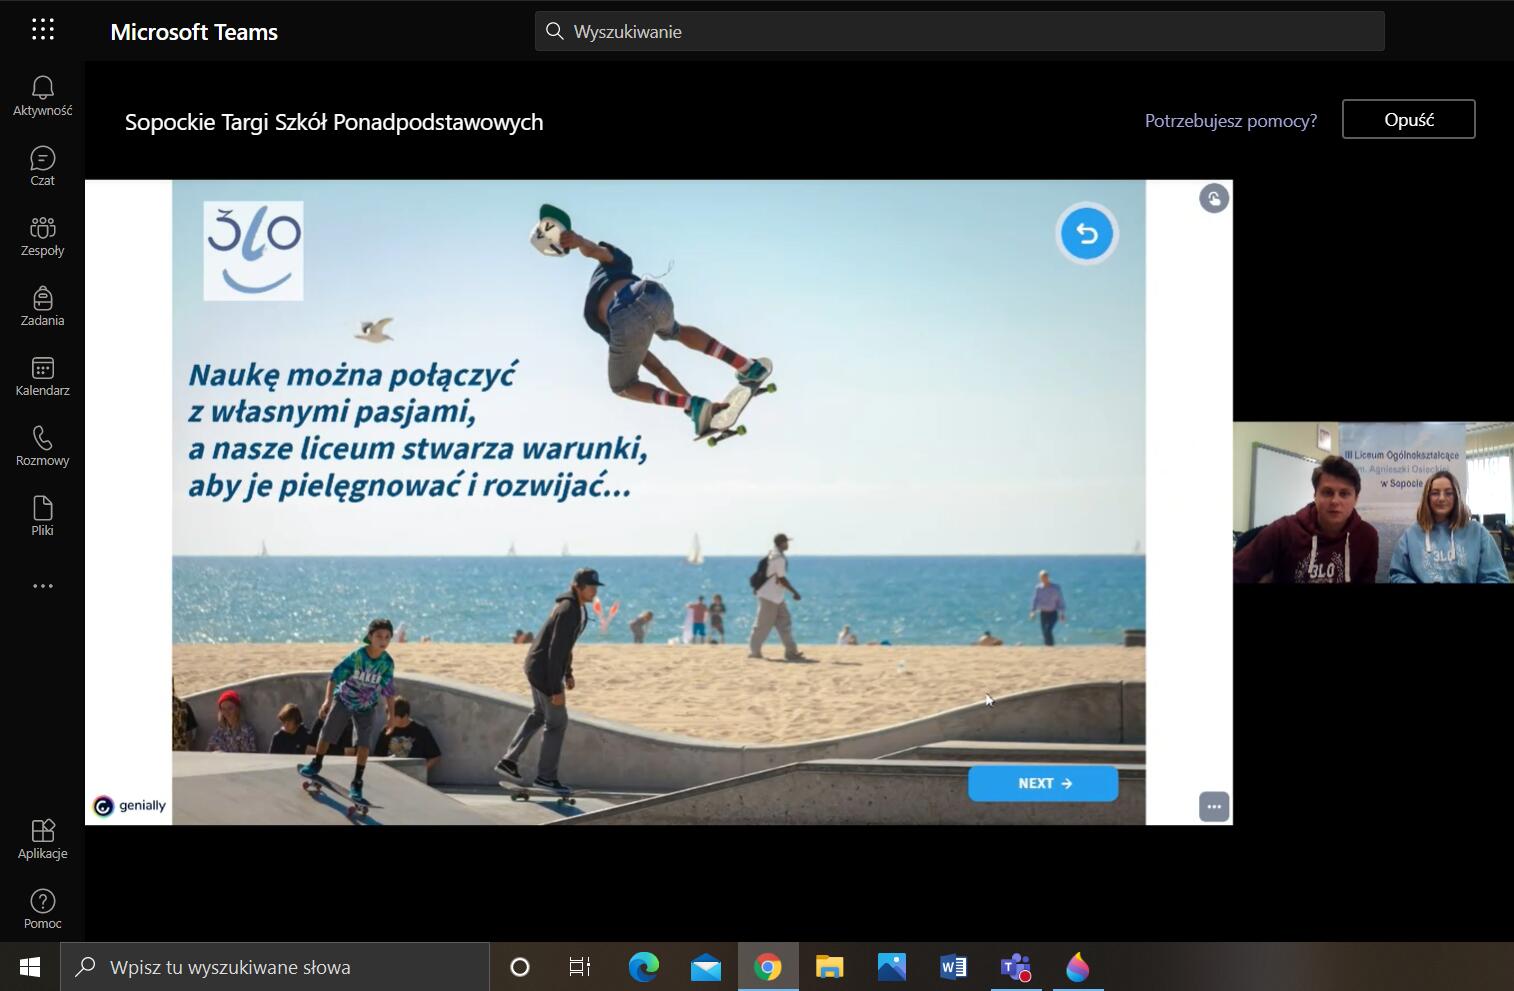Click the blue back arrow on slide
The image size is (1514, 991).
point(1087,234)
